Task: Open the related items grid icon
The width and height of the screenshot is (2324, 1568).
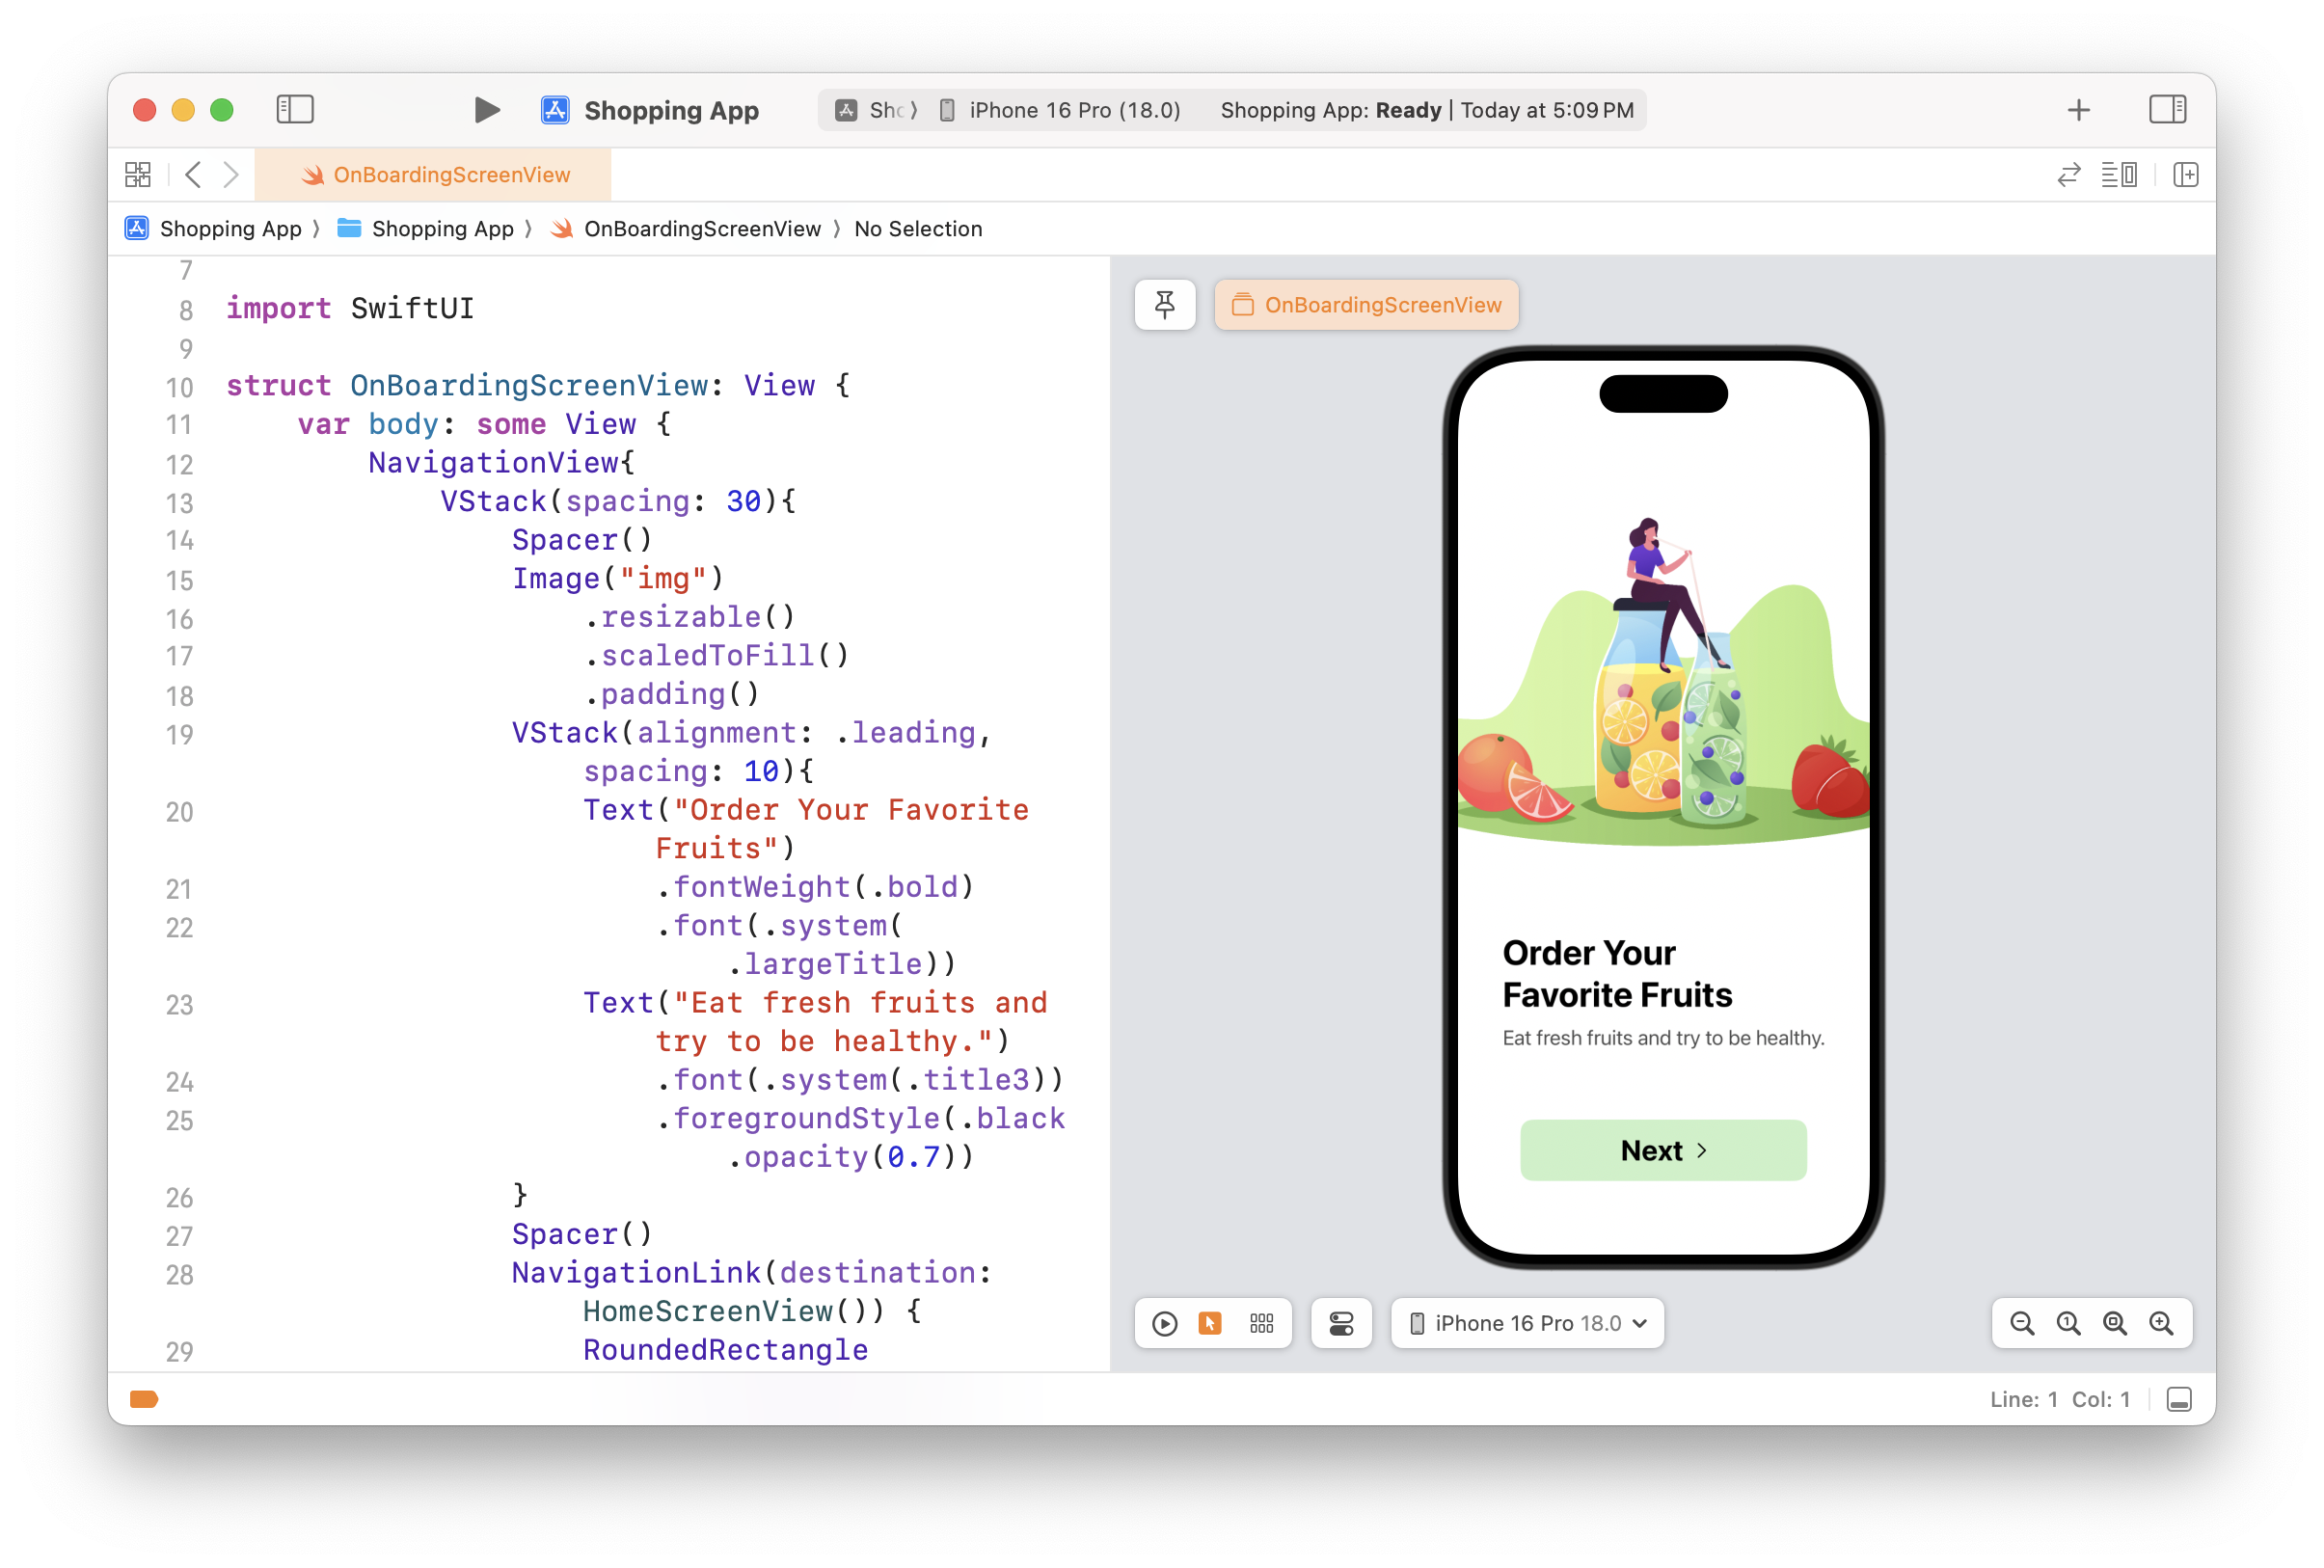Action: [138, 175]
